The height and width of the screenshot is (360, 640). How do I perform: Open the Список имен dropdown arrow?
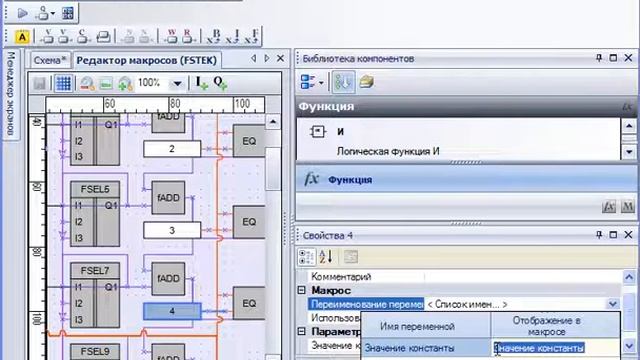point(612,304)
